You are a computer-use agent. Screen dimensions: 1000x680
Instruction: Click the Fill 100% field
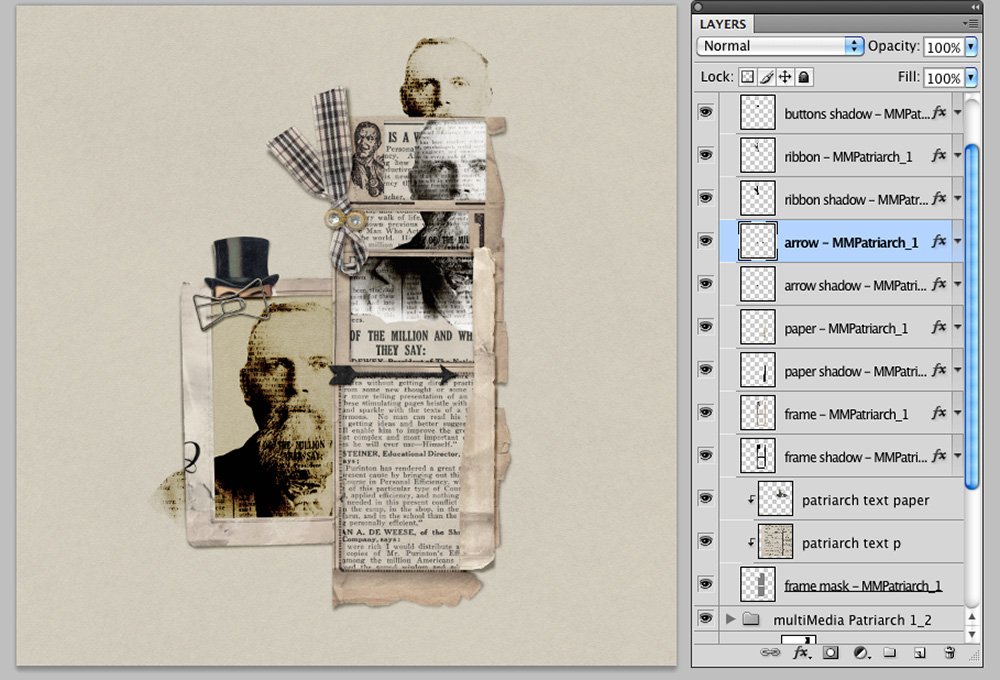pos(944,78)
